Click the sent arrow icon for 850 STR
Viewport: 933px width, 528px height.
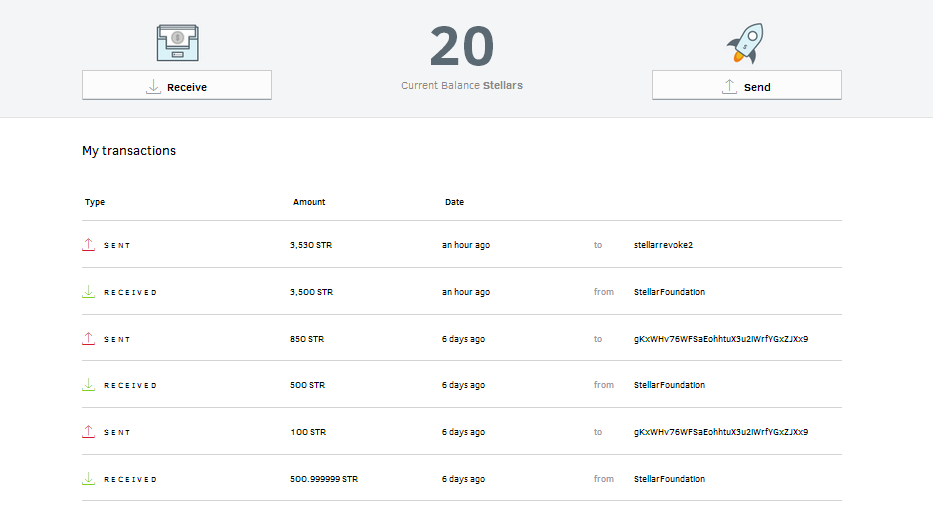coord(89,339)
